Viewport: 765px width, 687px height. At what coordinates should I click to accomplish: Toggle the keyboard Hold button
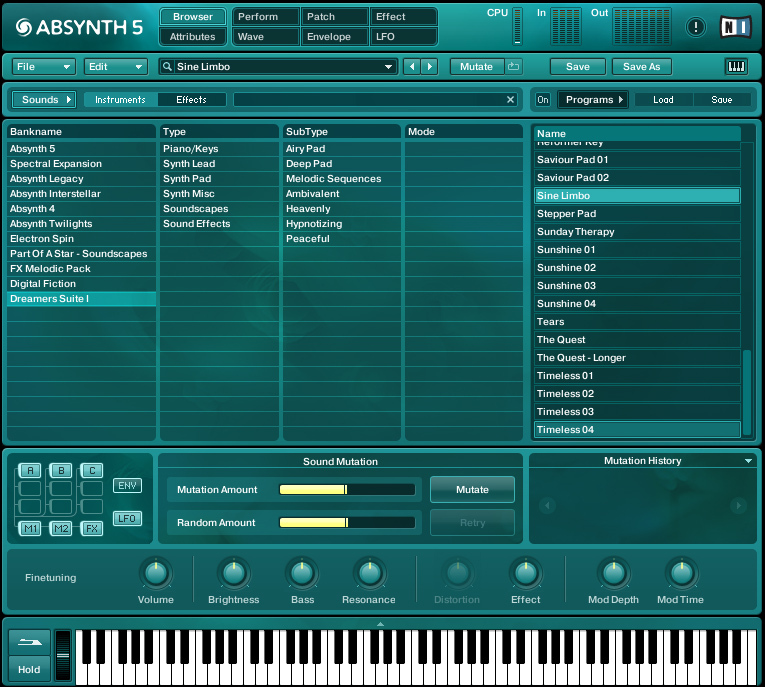[29, 669]
